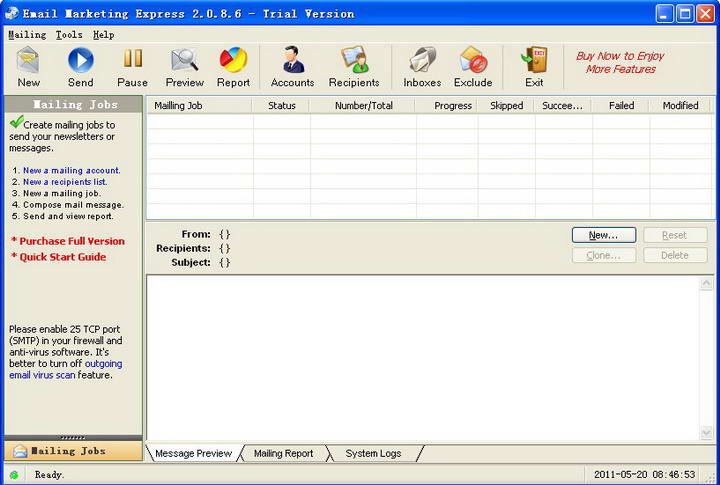Sort by the Modified column header
The width and height of the screenshot is (720, 485).
(x=681, y=106)
